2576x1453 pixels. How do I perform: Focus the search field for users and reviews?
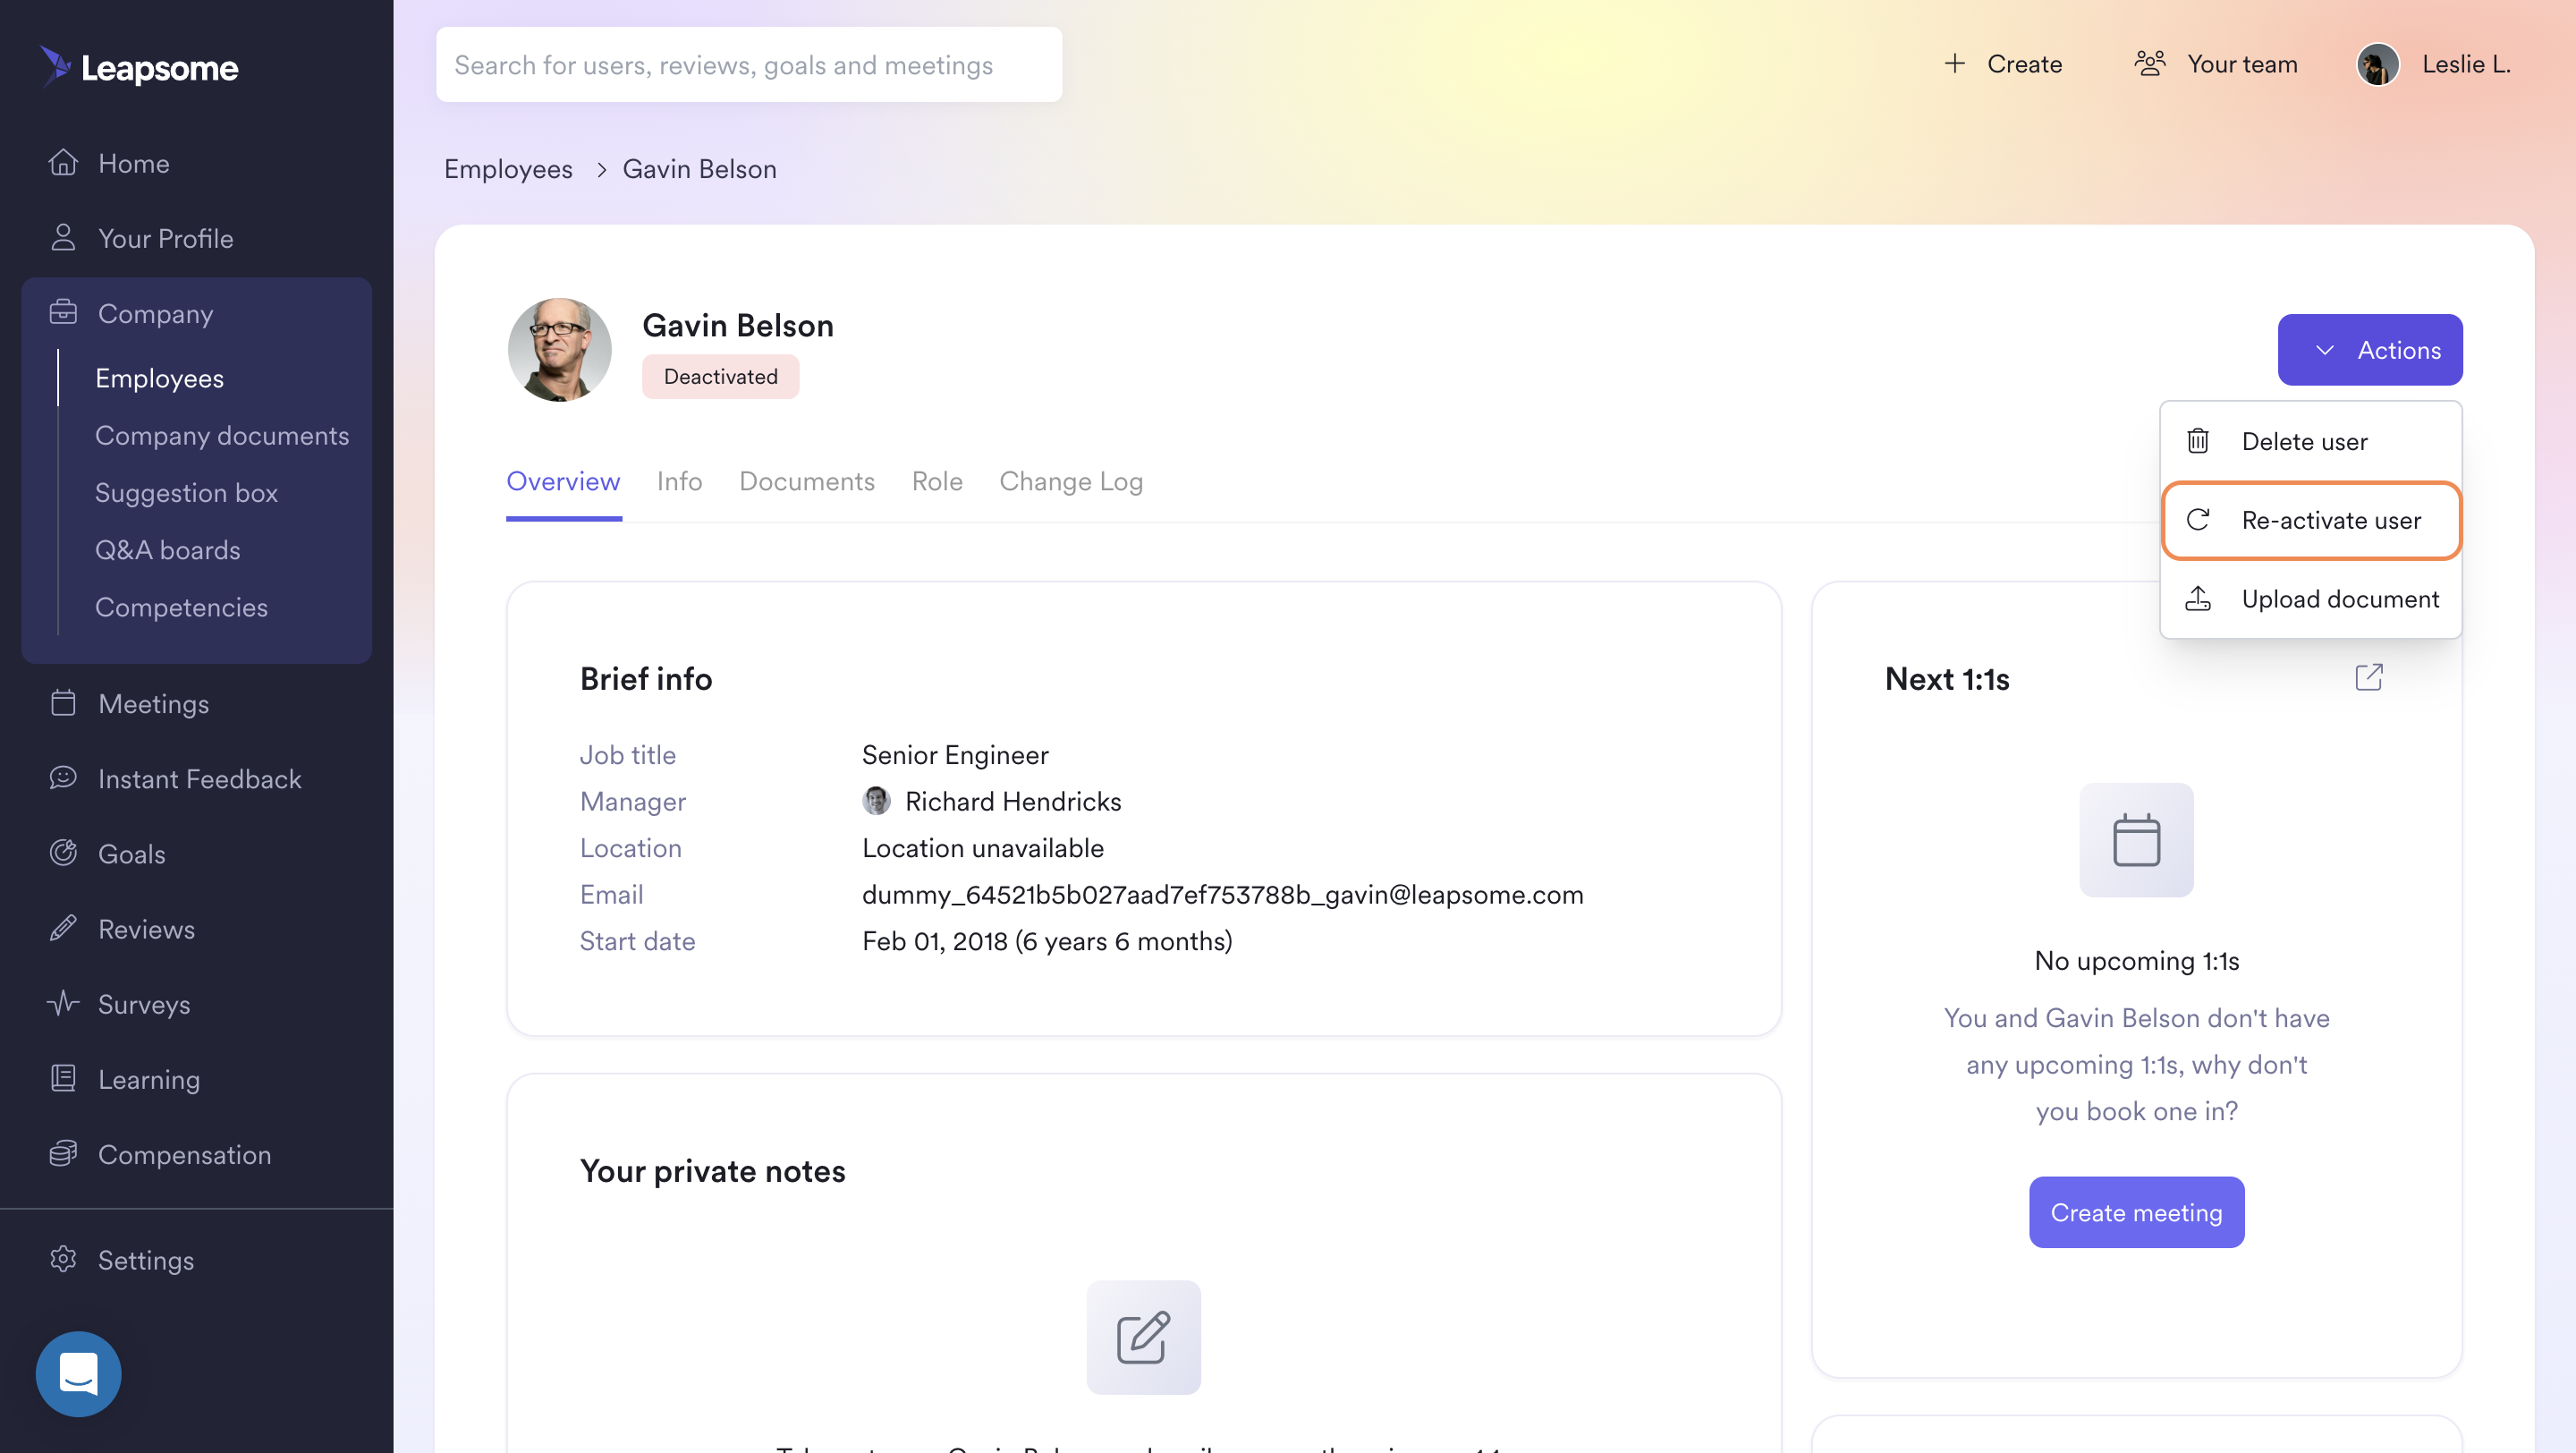pos(748,64)
